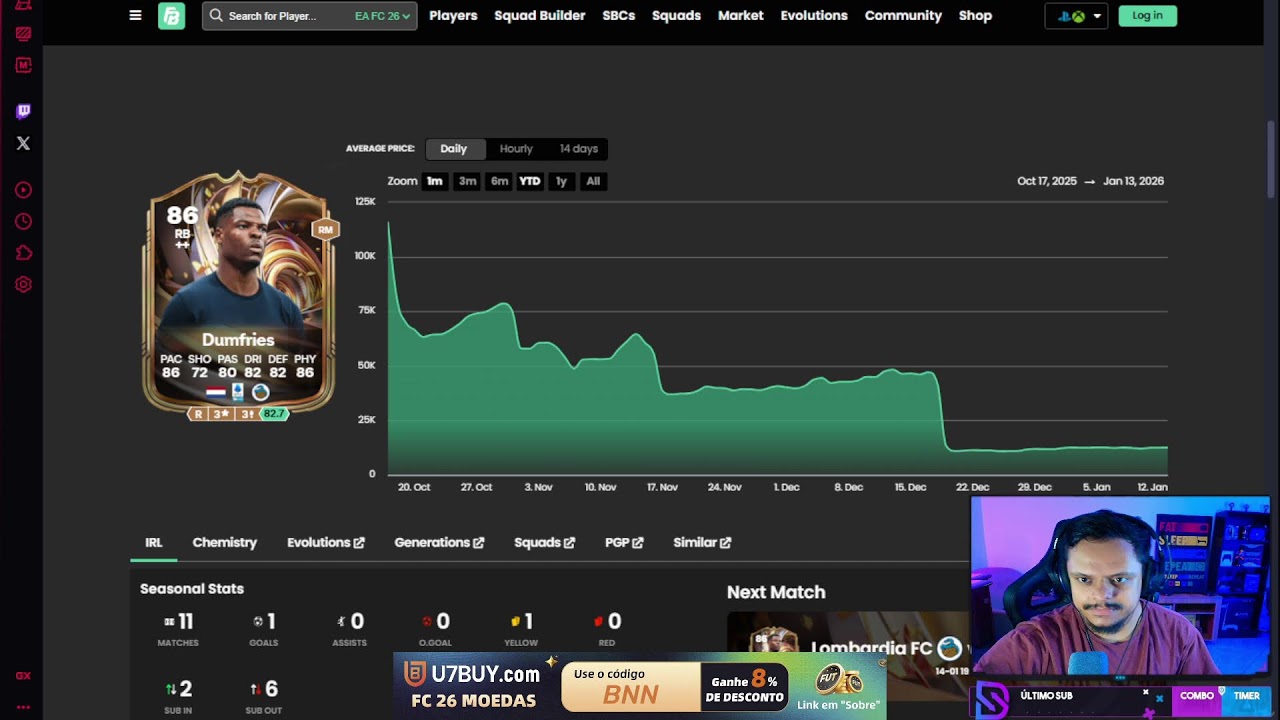Click the Search for Player field

(309, 16)
